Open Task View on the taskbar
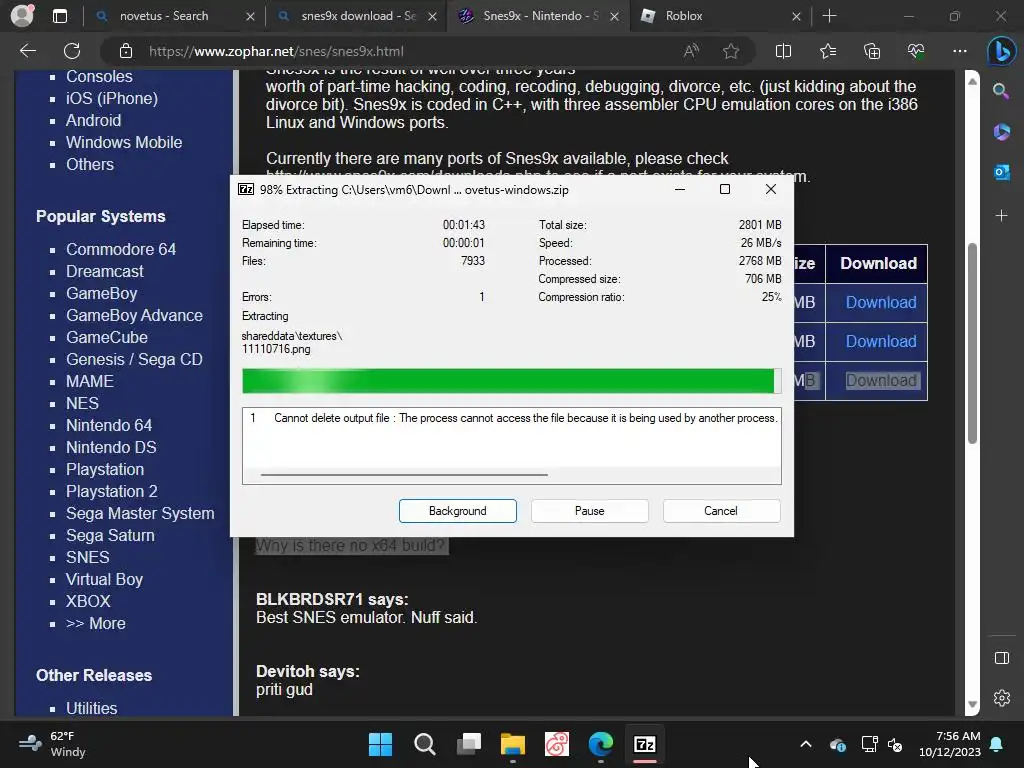This screenshot has width=1024, height=768. pyautogui.click(x=469, y=744)
